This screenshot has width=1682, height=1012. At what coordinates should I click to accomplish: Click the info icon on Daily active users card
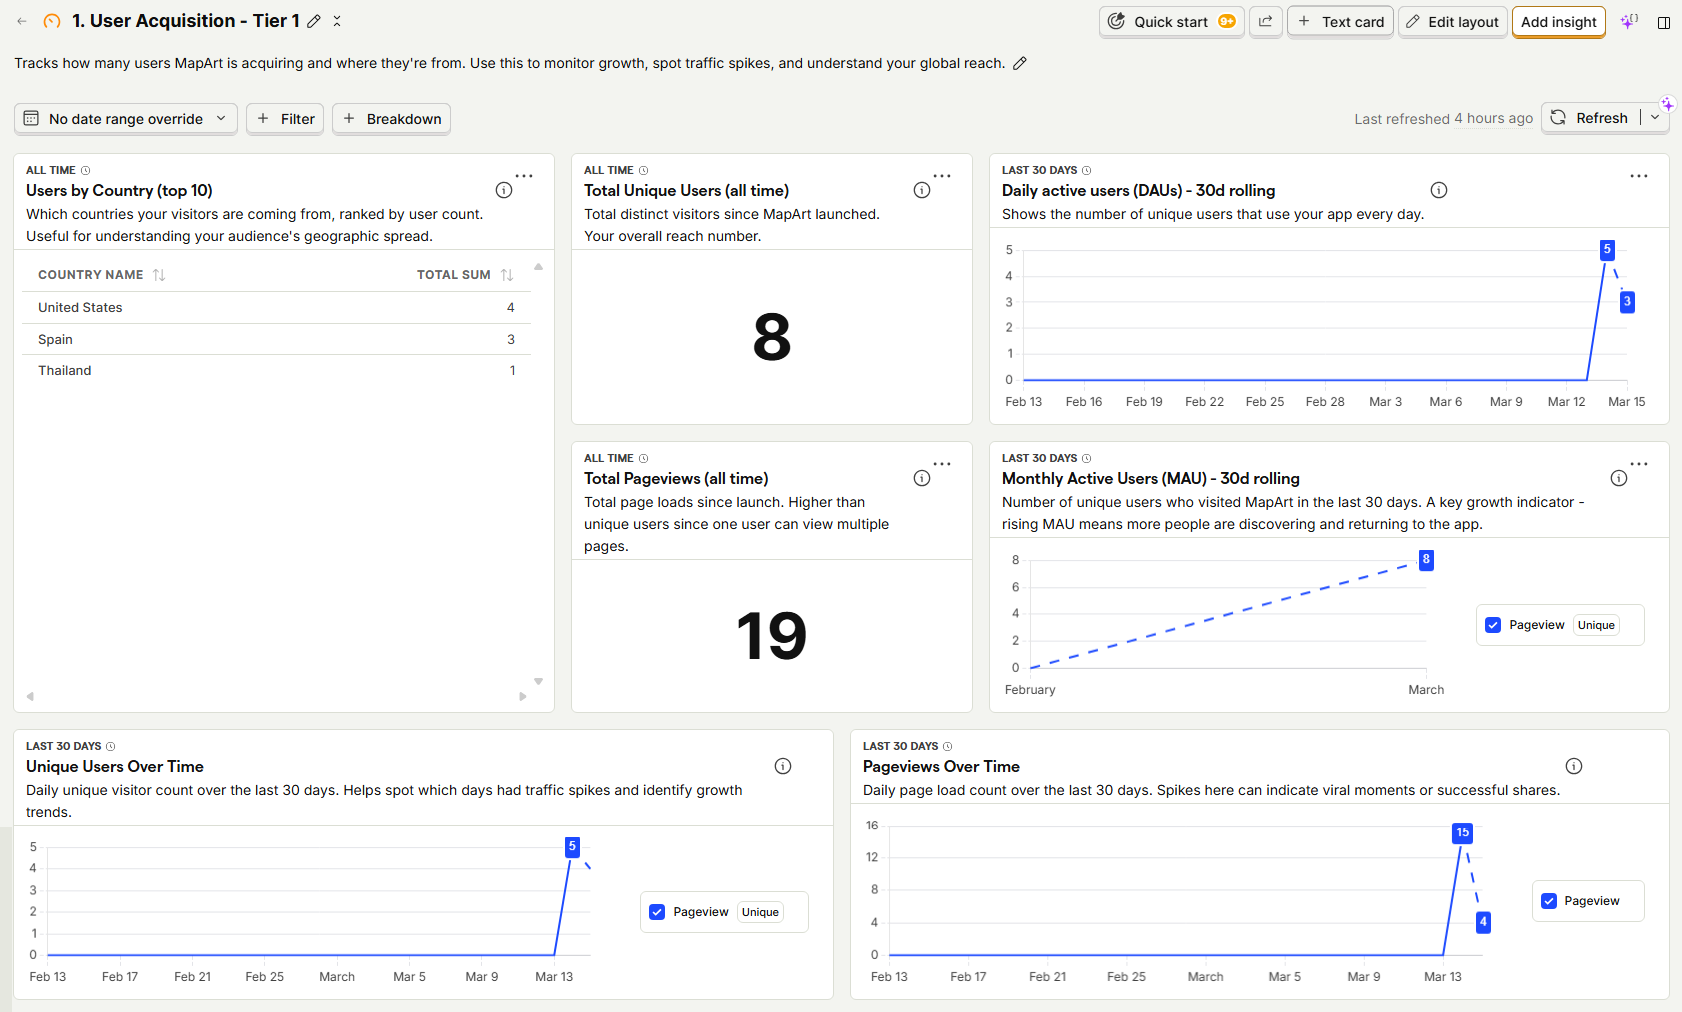click(1438, 189)
